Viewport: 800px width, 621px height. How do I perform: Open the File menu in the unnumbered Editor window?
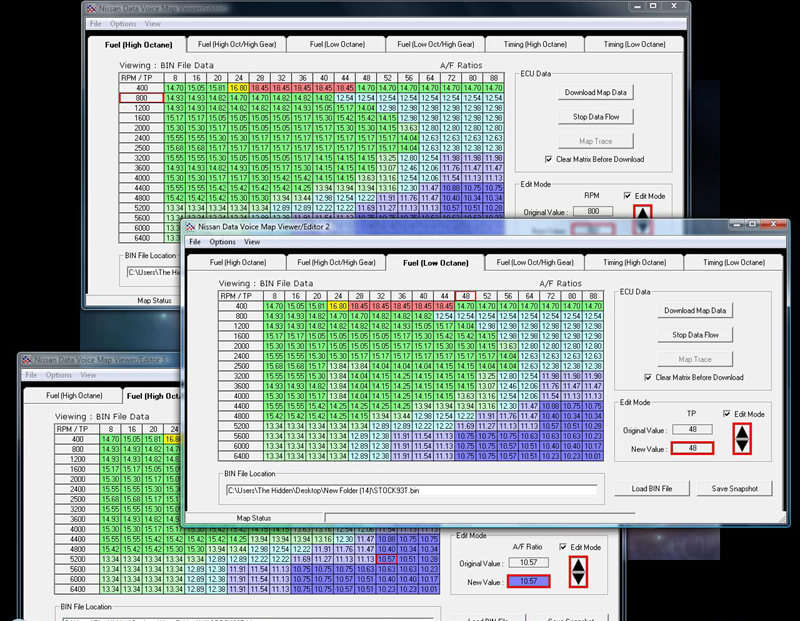pos(95,24)
